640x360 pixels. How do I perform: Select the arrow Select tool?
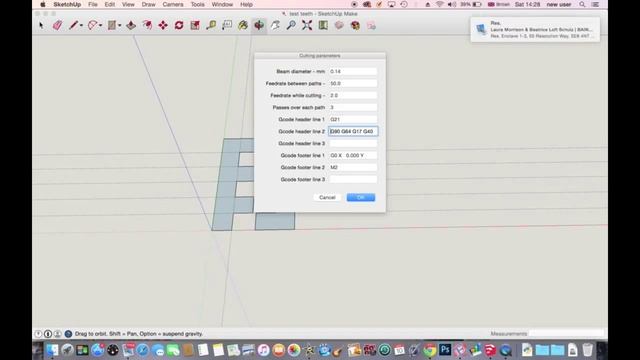point(41,25)
